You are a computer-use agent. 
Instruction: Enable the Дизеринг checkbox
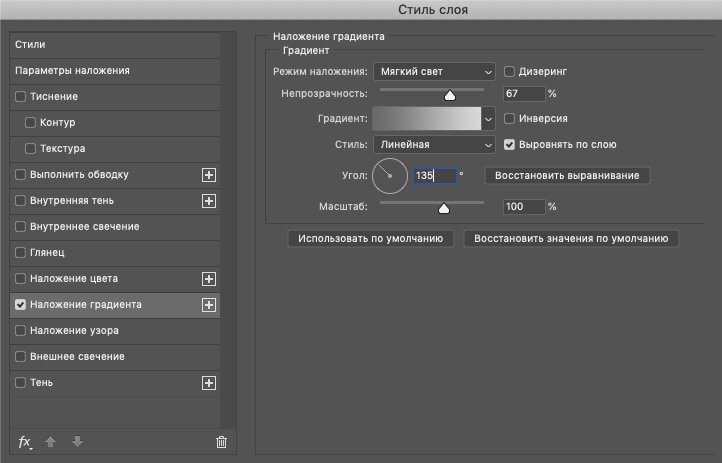click(509, 72)
